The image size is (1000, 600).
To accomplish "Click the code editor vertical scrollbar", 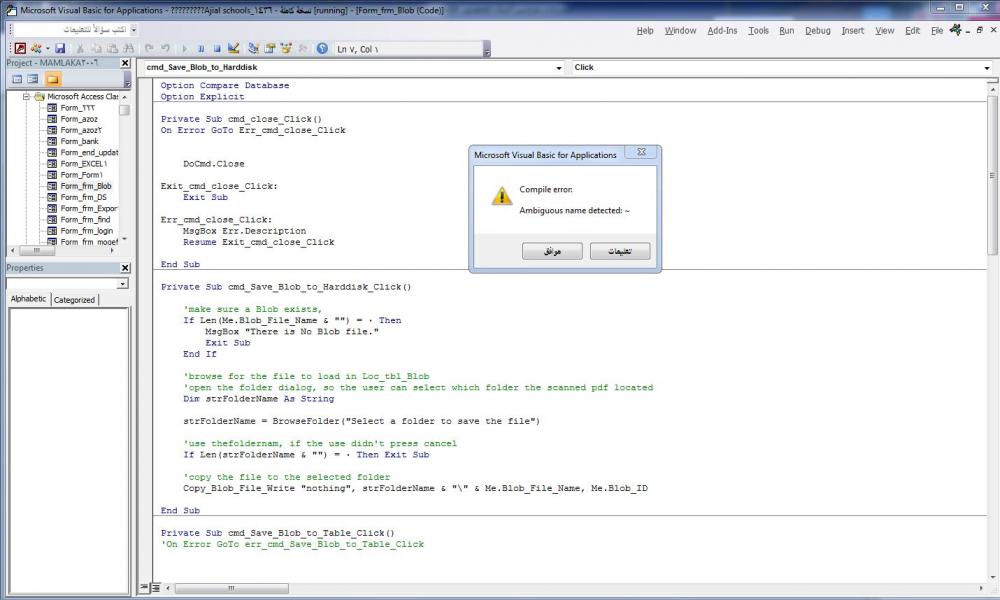I will (x=992, y=332).
